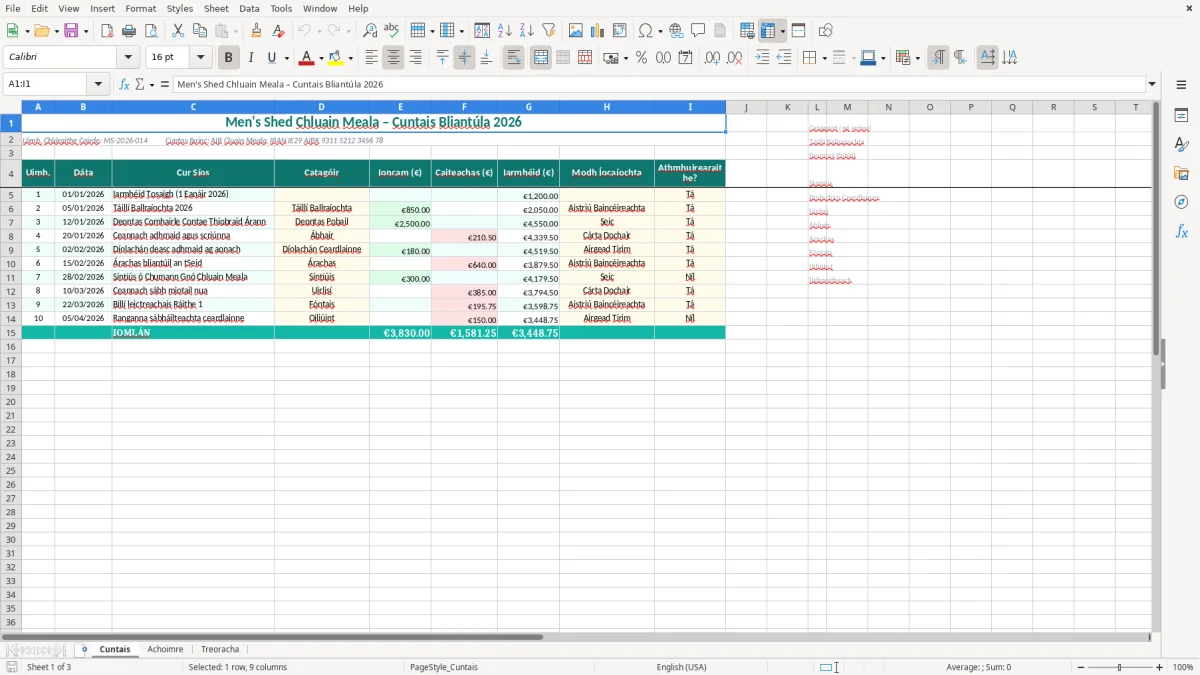Viewport: 1200px width, 675px height.
Task: Click the Print Preview icon
Action: [151, 31]
